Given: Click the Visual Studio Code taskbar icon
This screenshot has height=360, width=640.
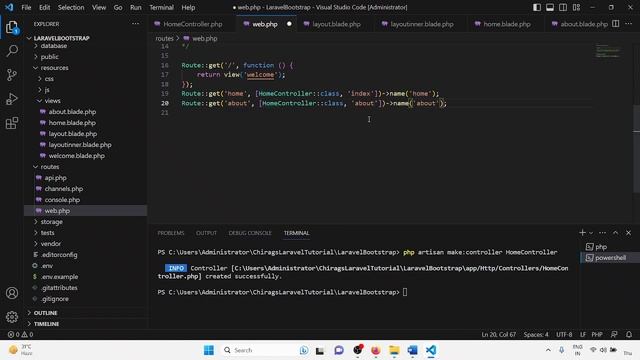Looking at the screenshot, I should (431, 350).
